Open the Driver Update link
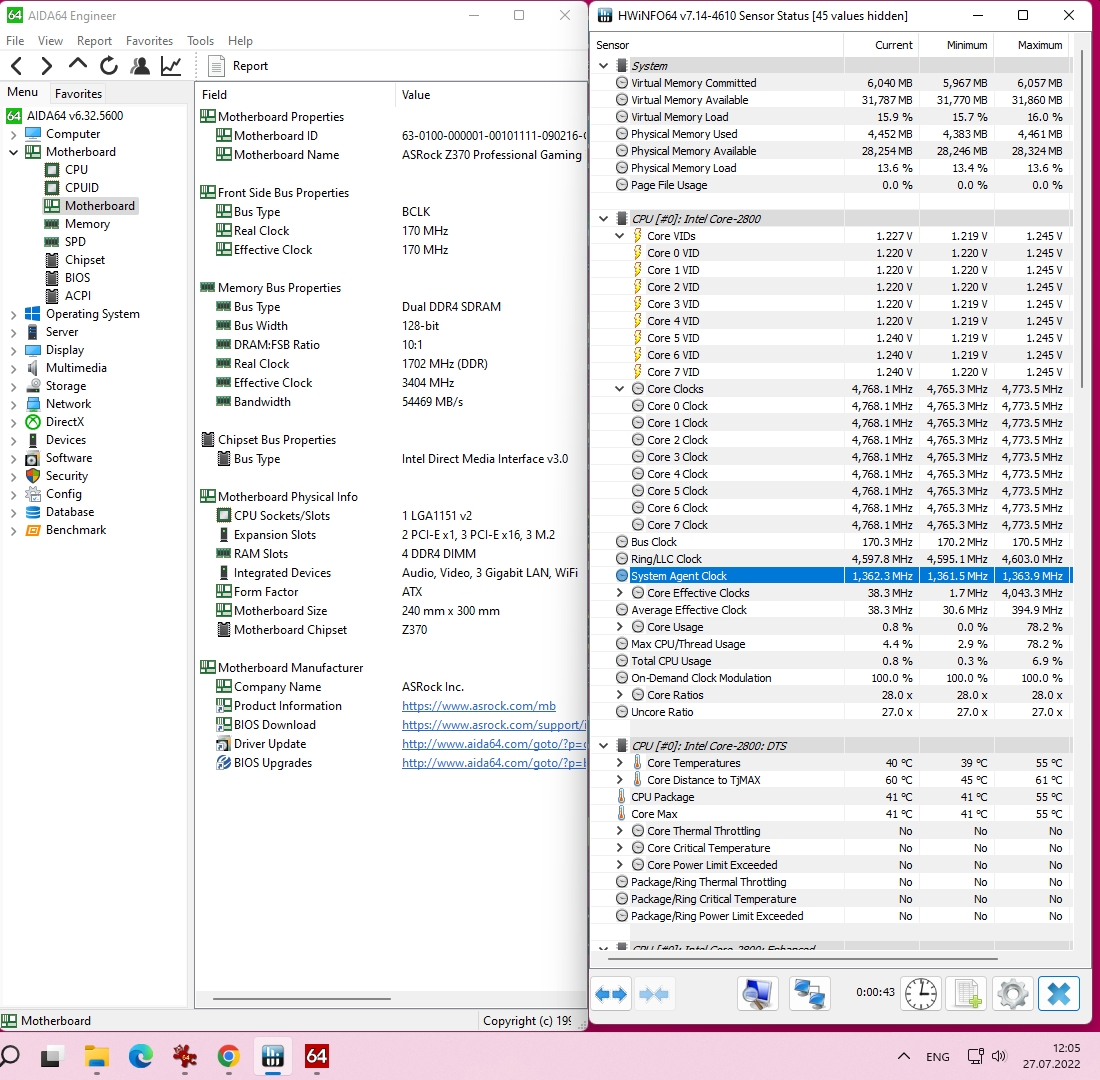Screen dimensions: 1100x1080 click(494, 744)
